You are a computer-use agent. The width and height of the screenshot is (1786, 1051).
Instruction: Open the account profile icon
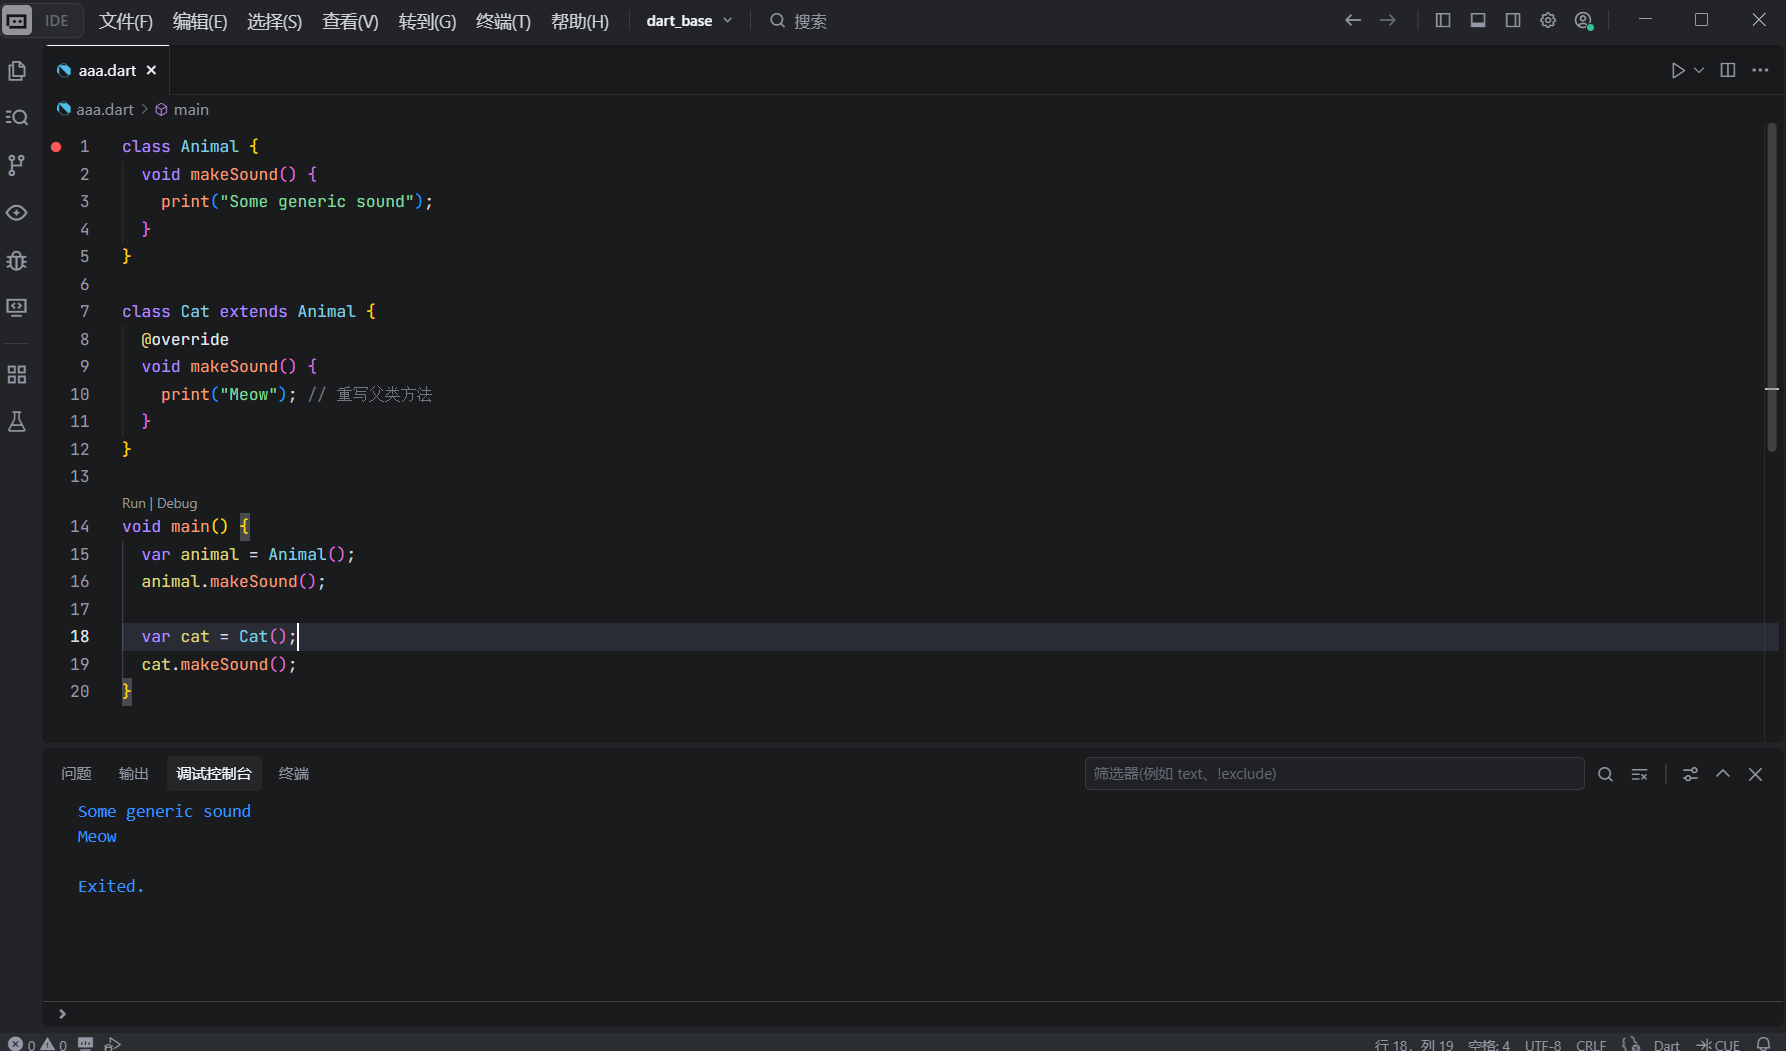pos(1583,20)
